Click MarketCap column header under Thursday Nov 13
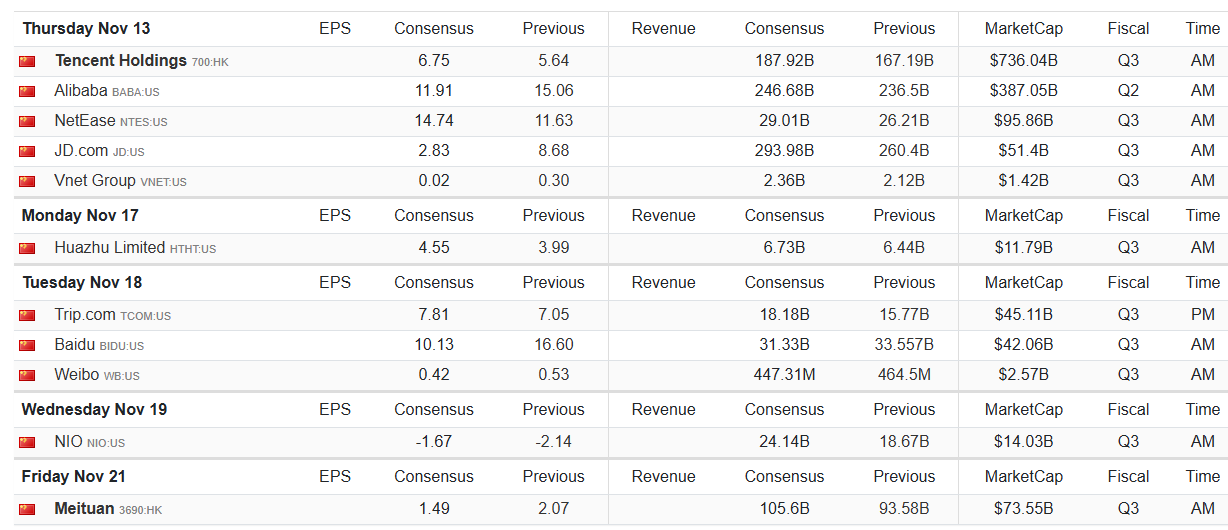Viewport: 1228px width, 530px height. point(1023,28)
